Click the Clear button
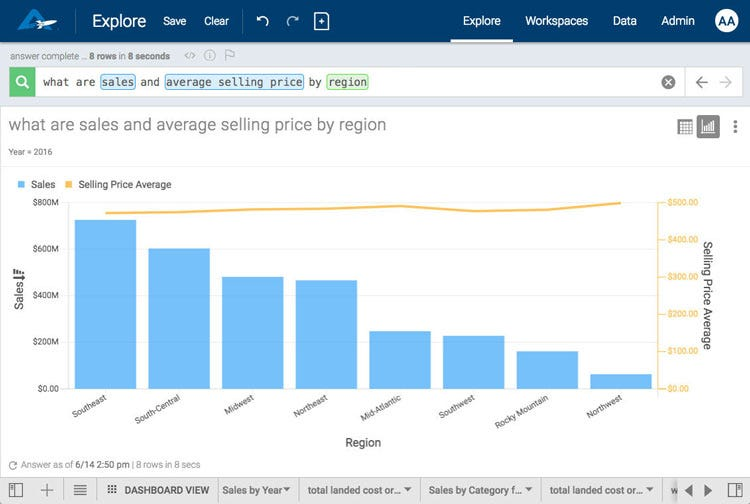Screen dimensions: 750x504 pyautogui.click(x=216, y=21)
